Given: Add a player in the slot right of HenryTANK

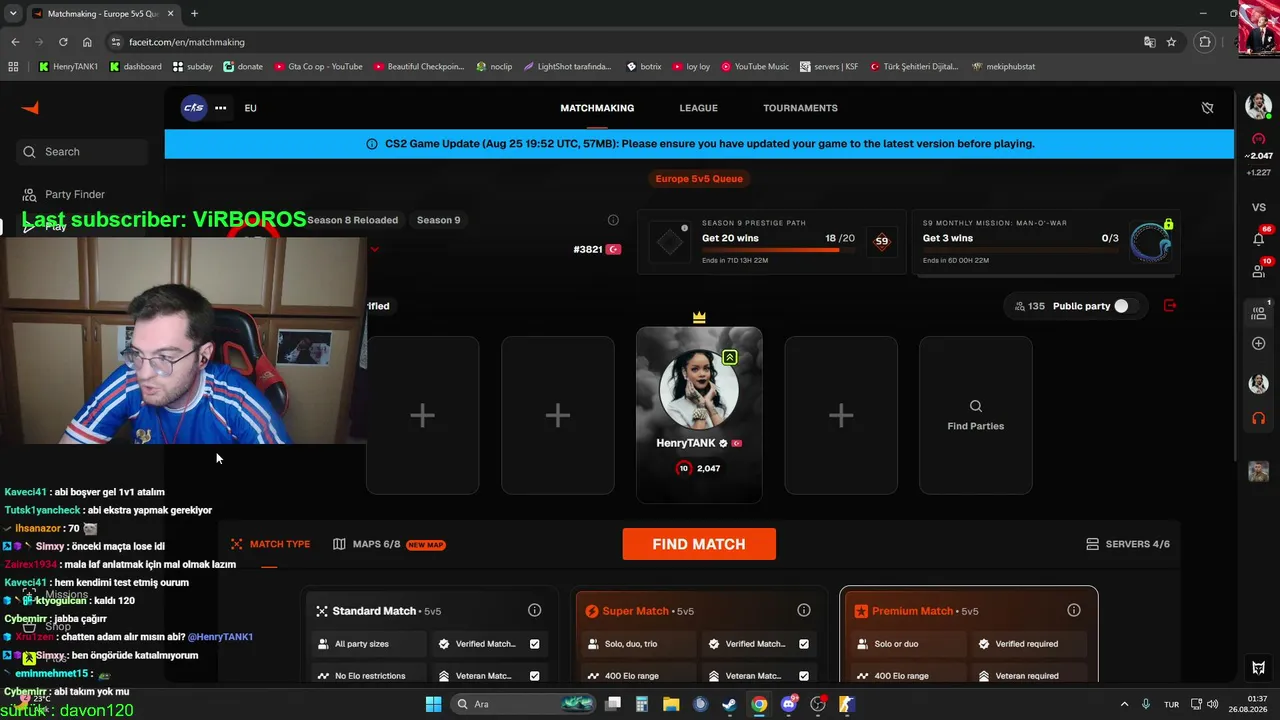Looking at the screenshot, I should pyautogui.click(x=841, y=415).
